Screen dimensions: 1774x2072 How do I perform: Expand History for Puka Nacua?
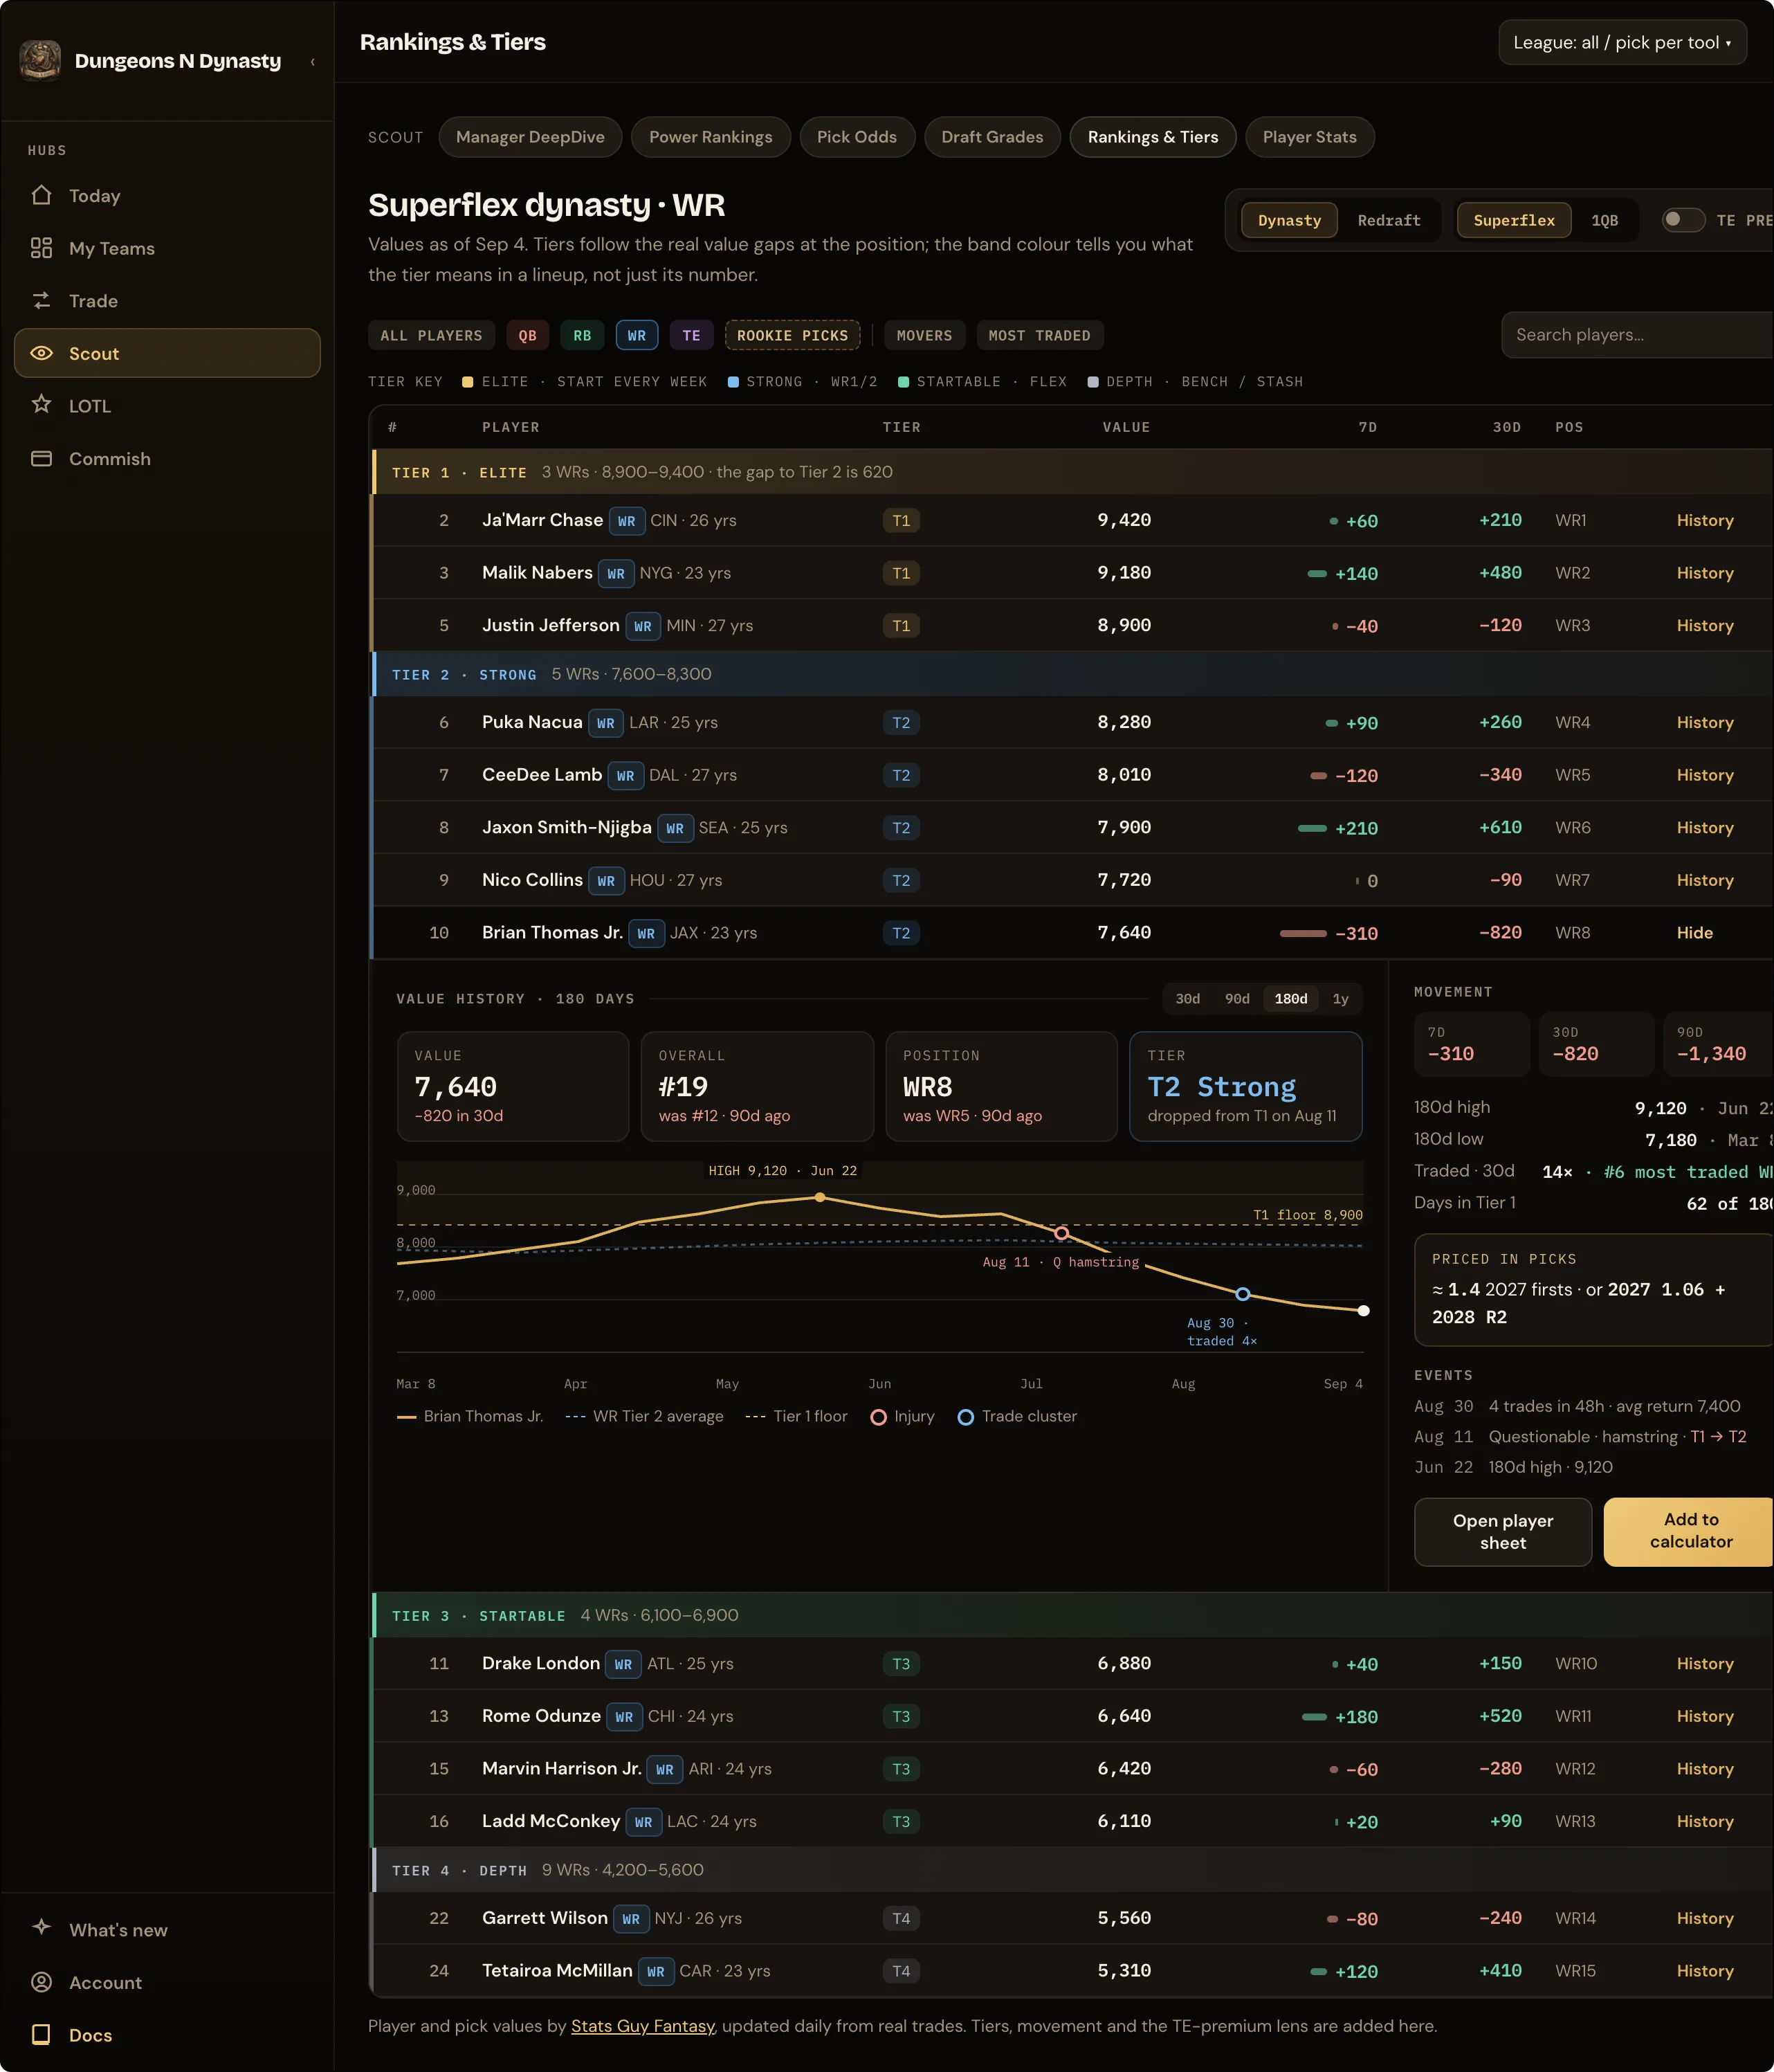point(1705,723)
